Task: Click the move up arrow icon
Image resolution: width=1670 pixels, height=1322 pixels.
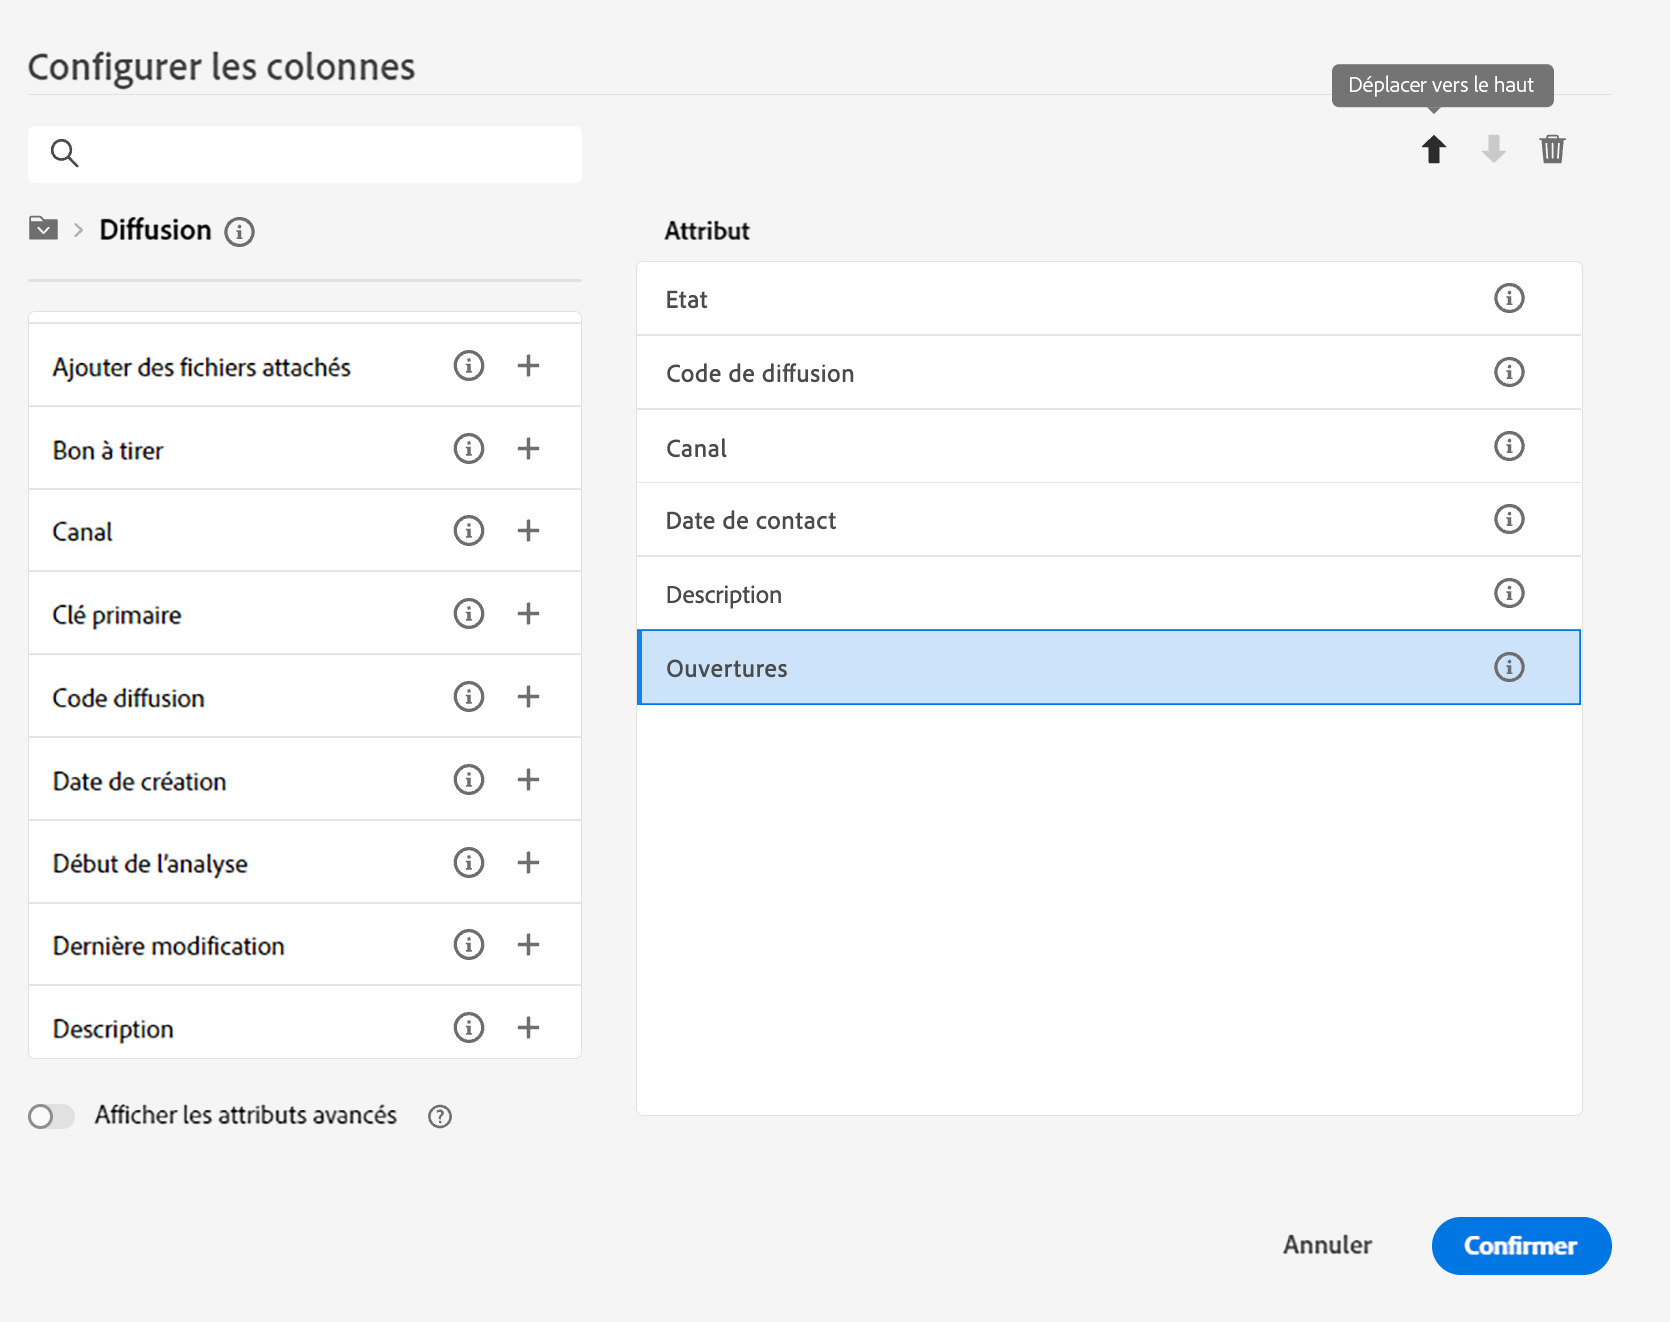Action: point(1434,150)
